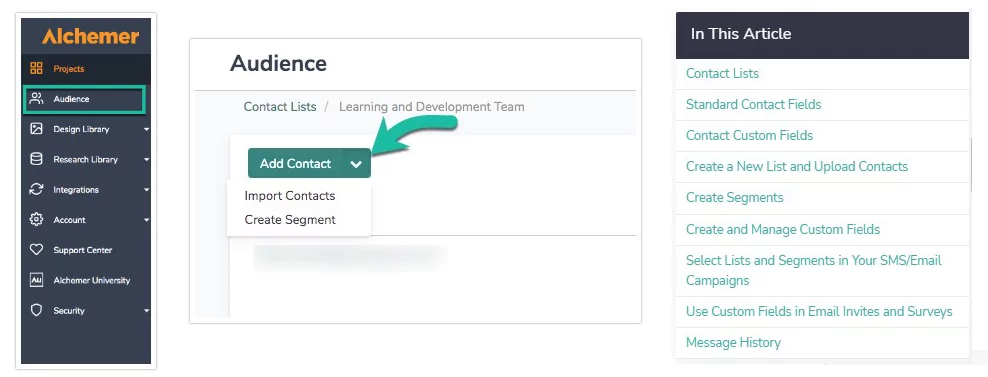The height and width of the screenshot is (377, 988).
Task: Click the Add Contact button
Action: point(295,164)
